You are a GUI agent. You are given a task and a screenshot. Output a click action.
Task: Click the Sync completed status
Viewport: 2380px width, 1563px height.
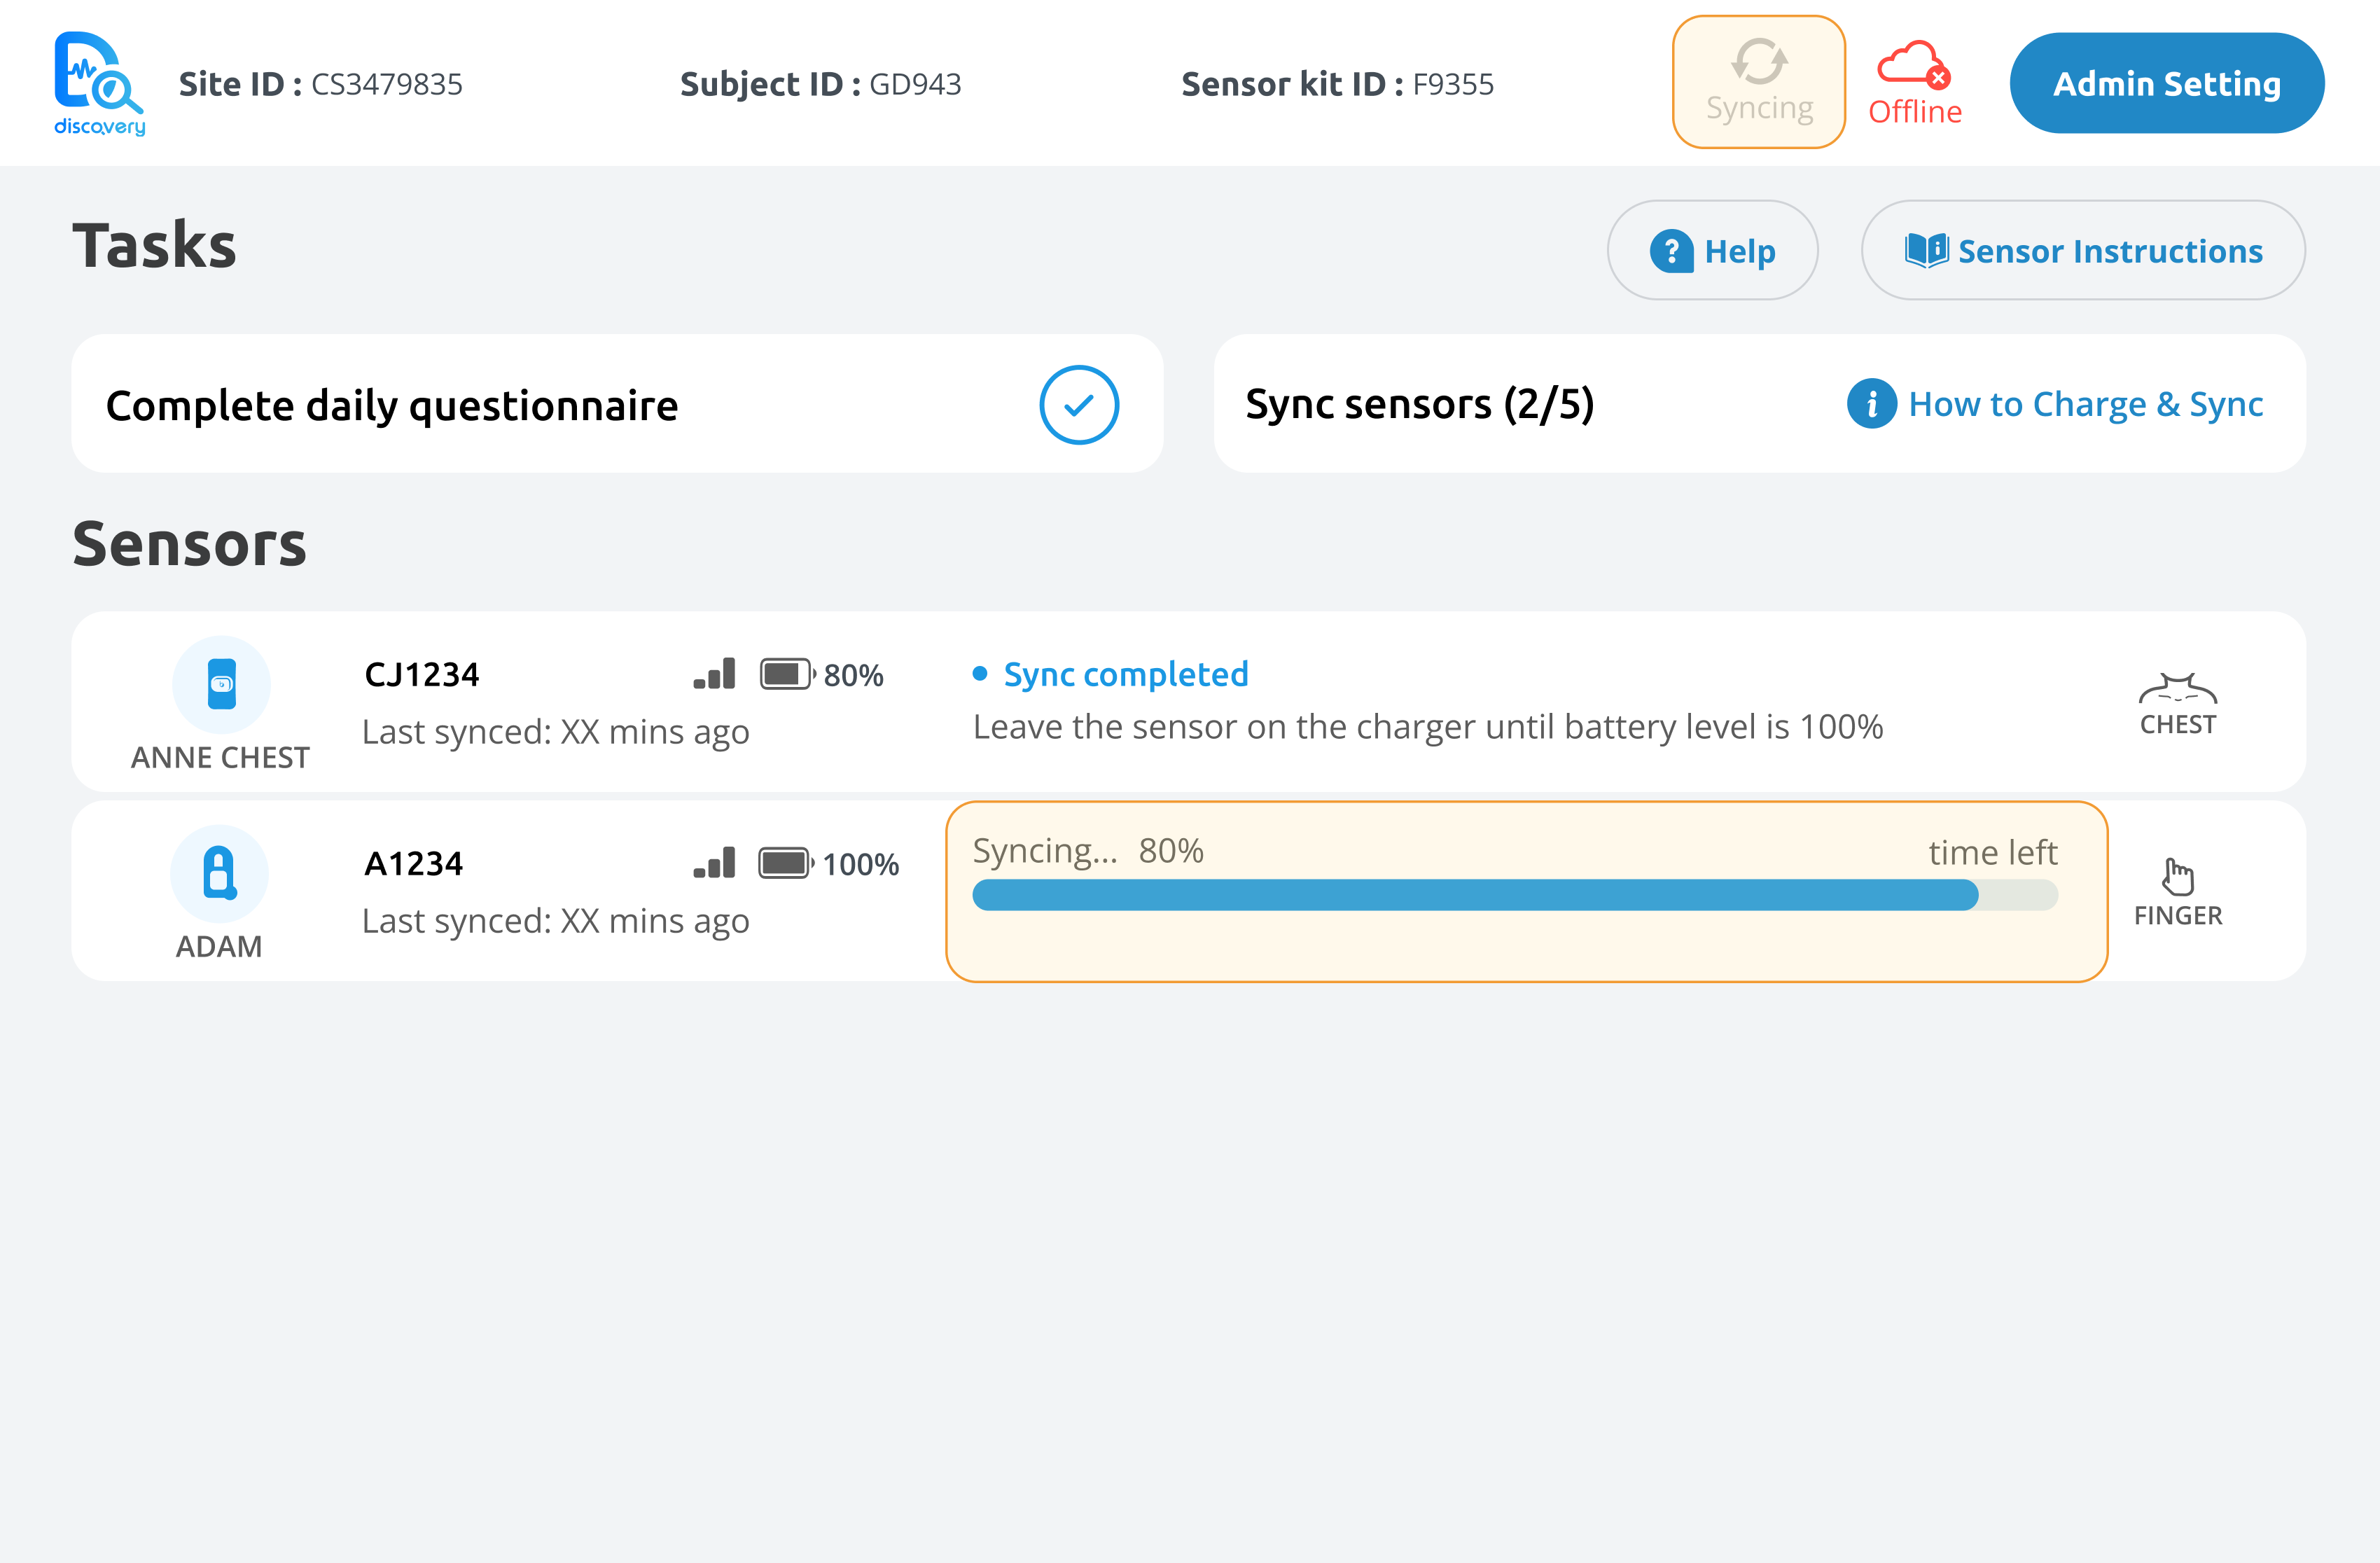[x=1111, y=674]
